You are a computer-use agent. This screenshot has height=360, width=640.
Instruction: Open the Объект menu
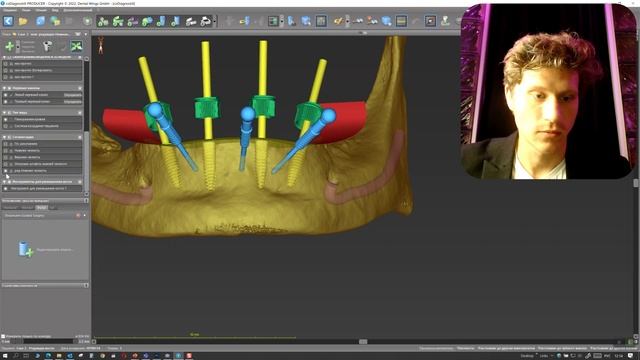pos(41,10)
